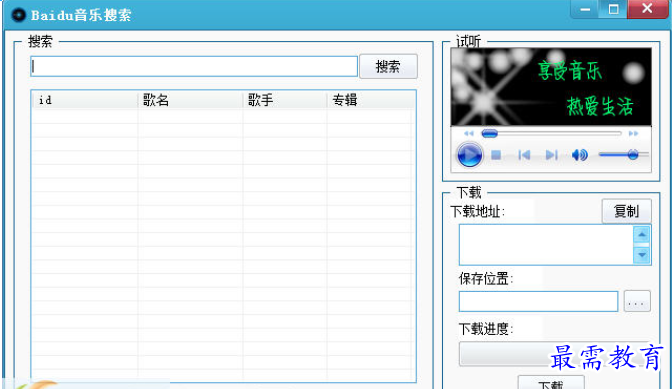672x389 pixels.
Task: Maximize the Baidu音乐搜索 window
Action: click(x=613, y=9)
